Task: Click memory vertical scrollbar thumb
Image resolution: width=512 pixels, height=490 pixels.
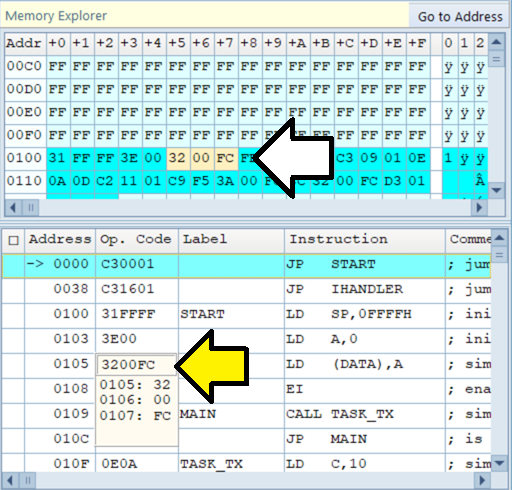Action: click(x=497, y=60)
